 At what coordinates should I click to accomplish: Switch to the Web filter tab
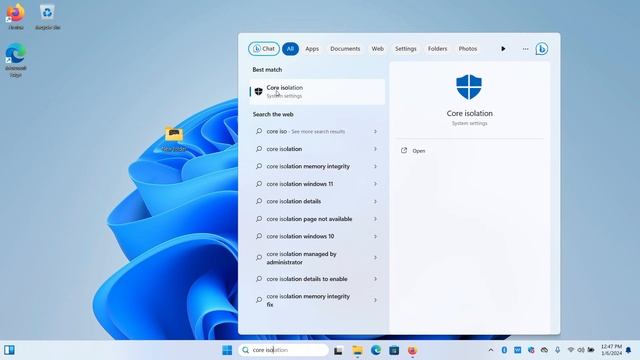click(x=378, y=49)
